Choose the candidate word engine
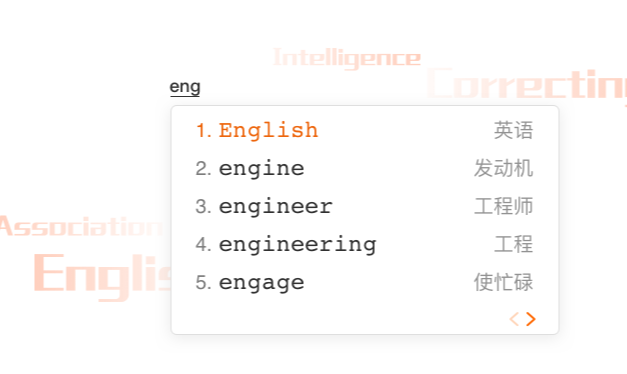627x374 pixels. [x=262, y=168]
